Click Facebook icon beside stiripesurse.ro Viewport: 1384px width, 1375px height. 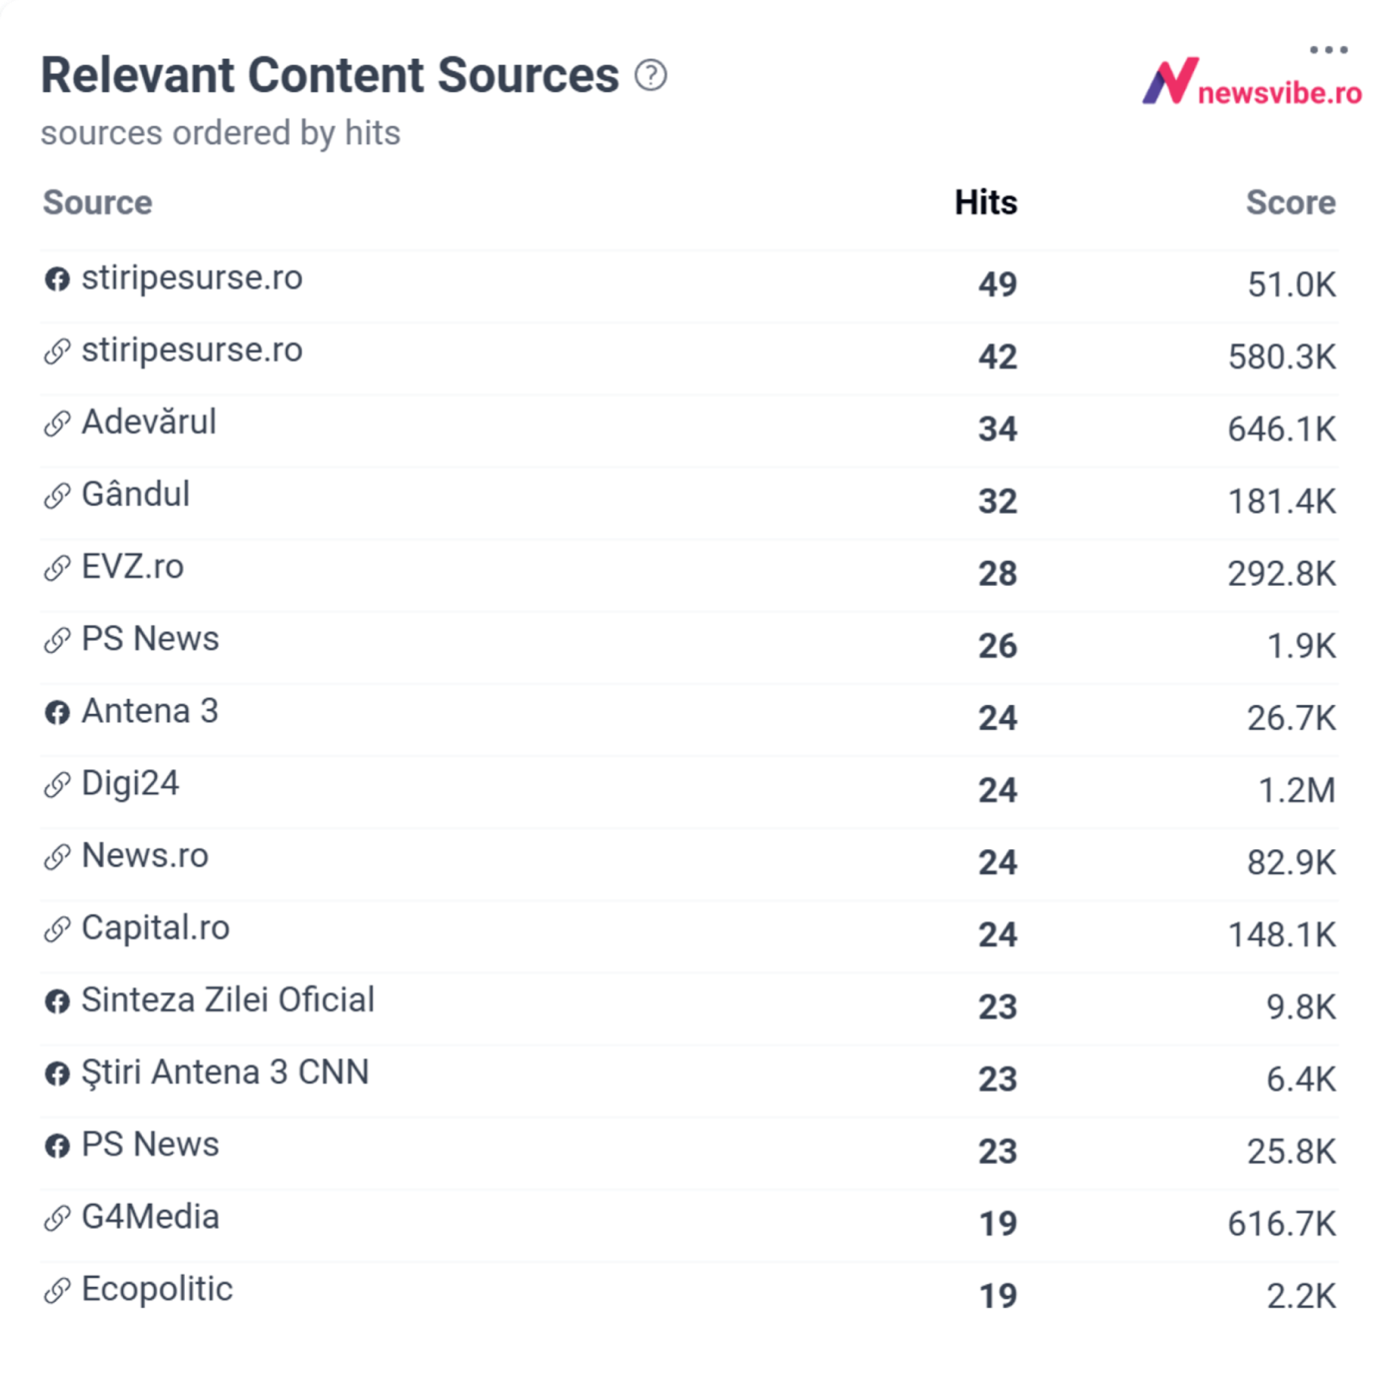coord(57,279)
